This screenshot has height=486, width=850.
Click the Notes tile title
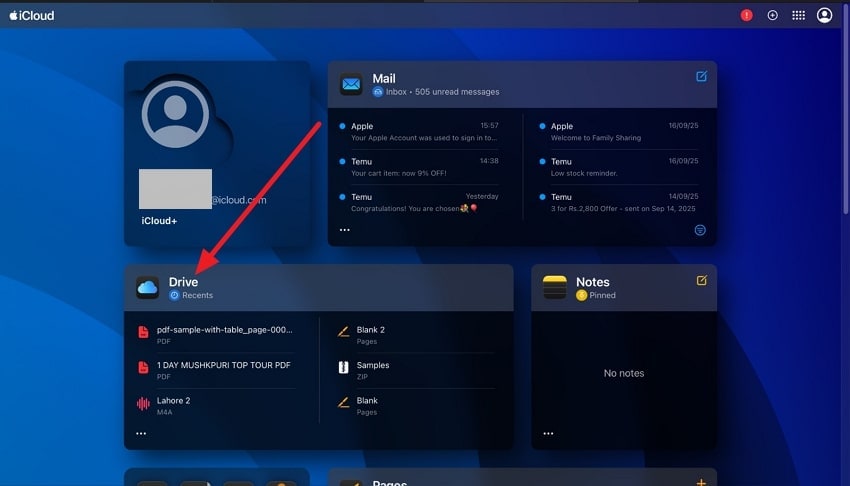[x=593, y=282]
